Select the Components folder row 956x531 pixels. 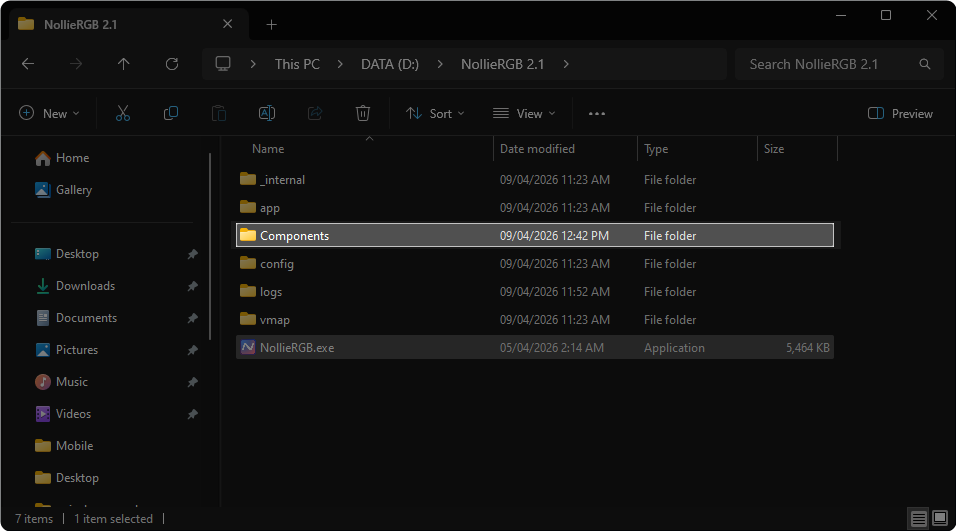(x=535, y=235)
